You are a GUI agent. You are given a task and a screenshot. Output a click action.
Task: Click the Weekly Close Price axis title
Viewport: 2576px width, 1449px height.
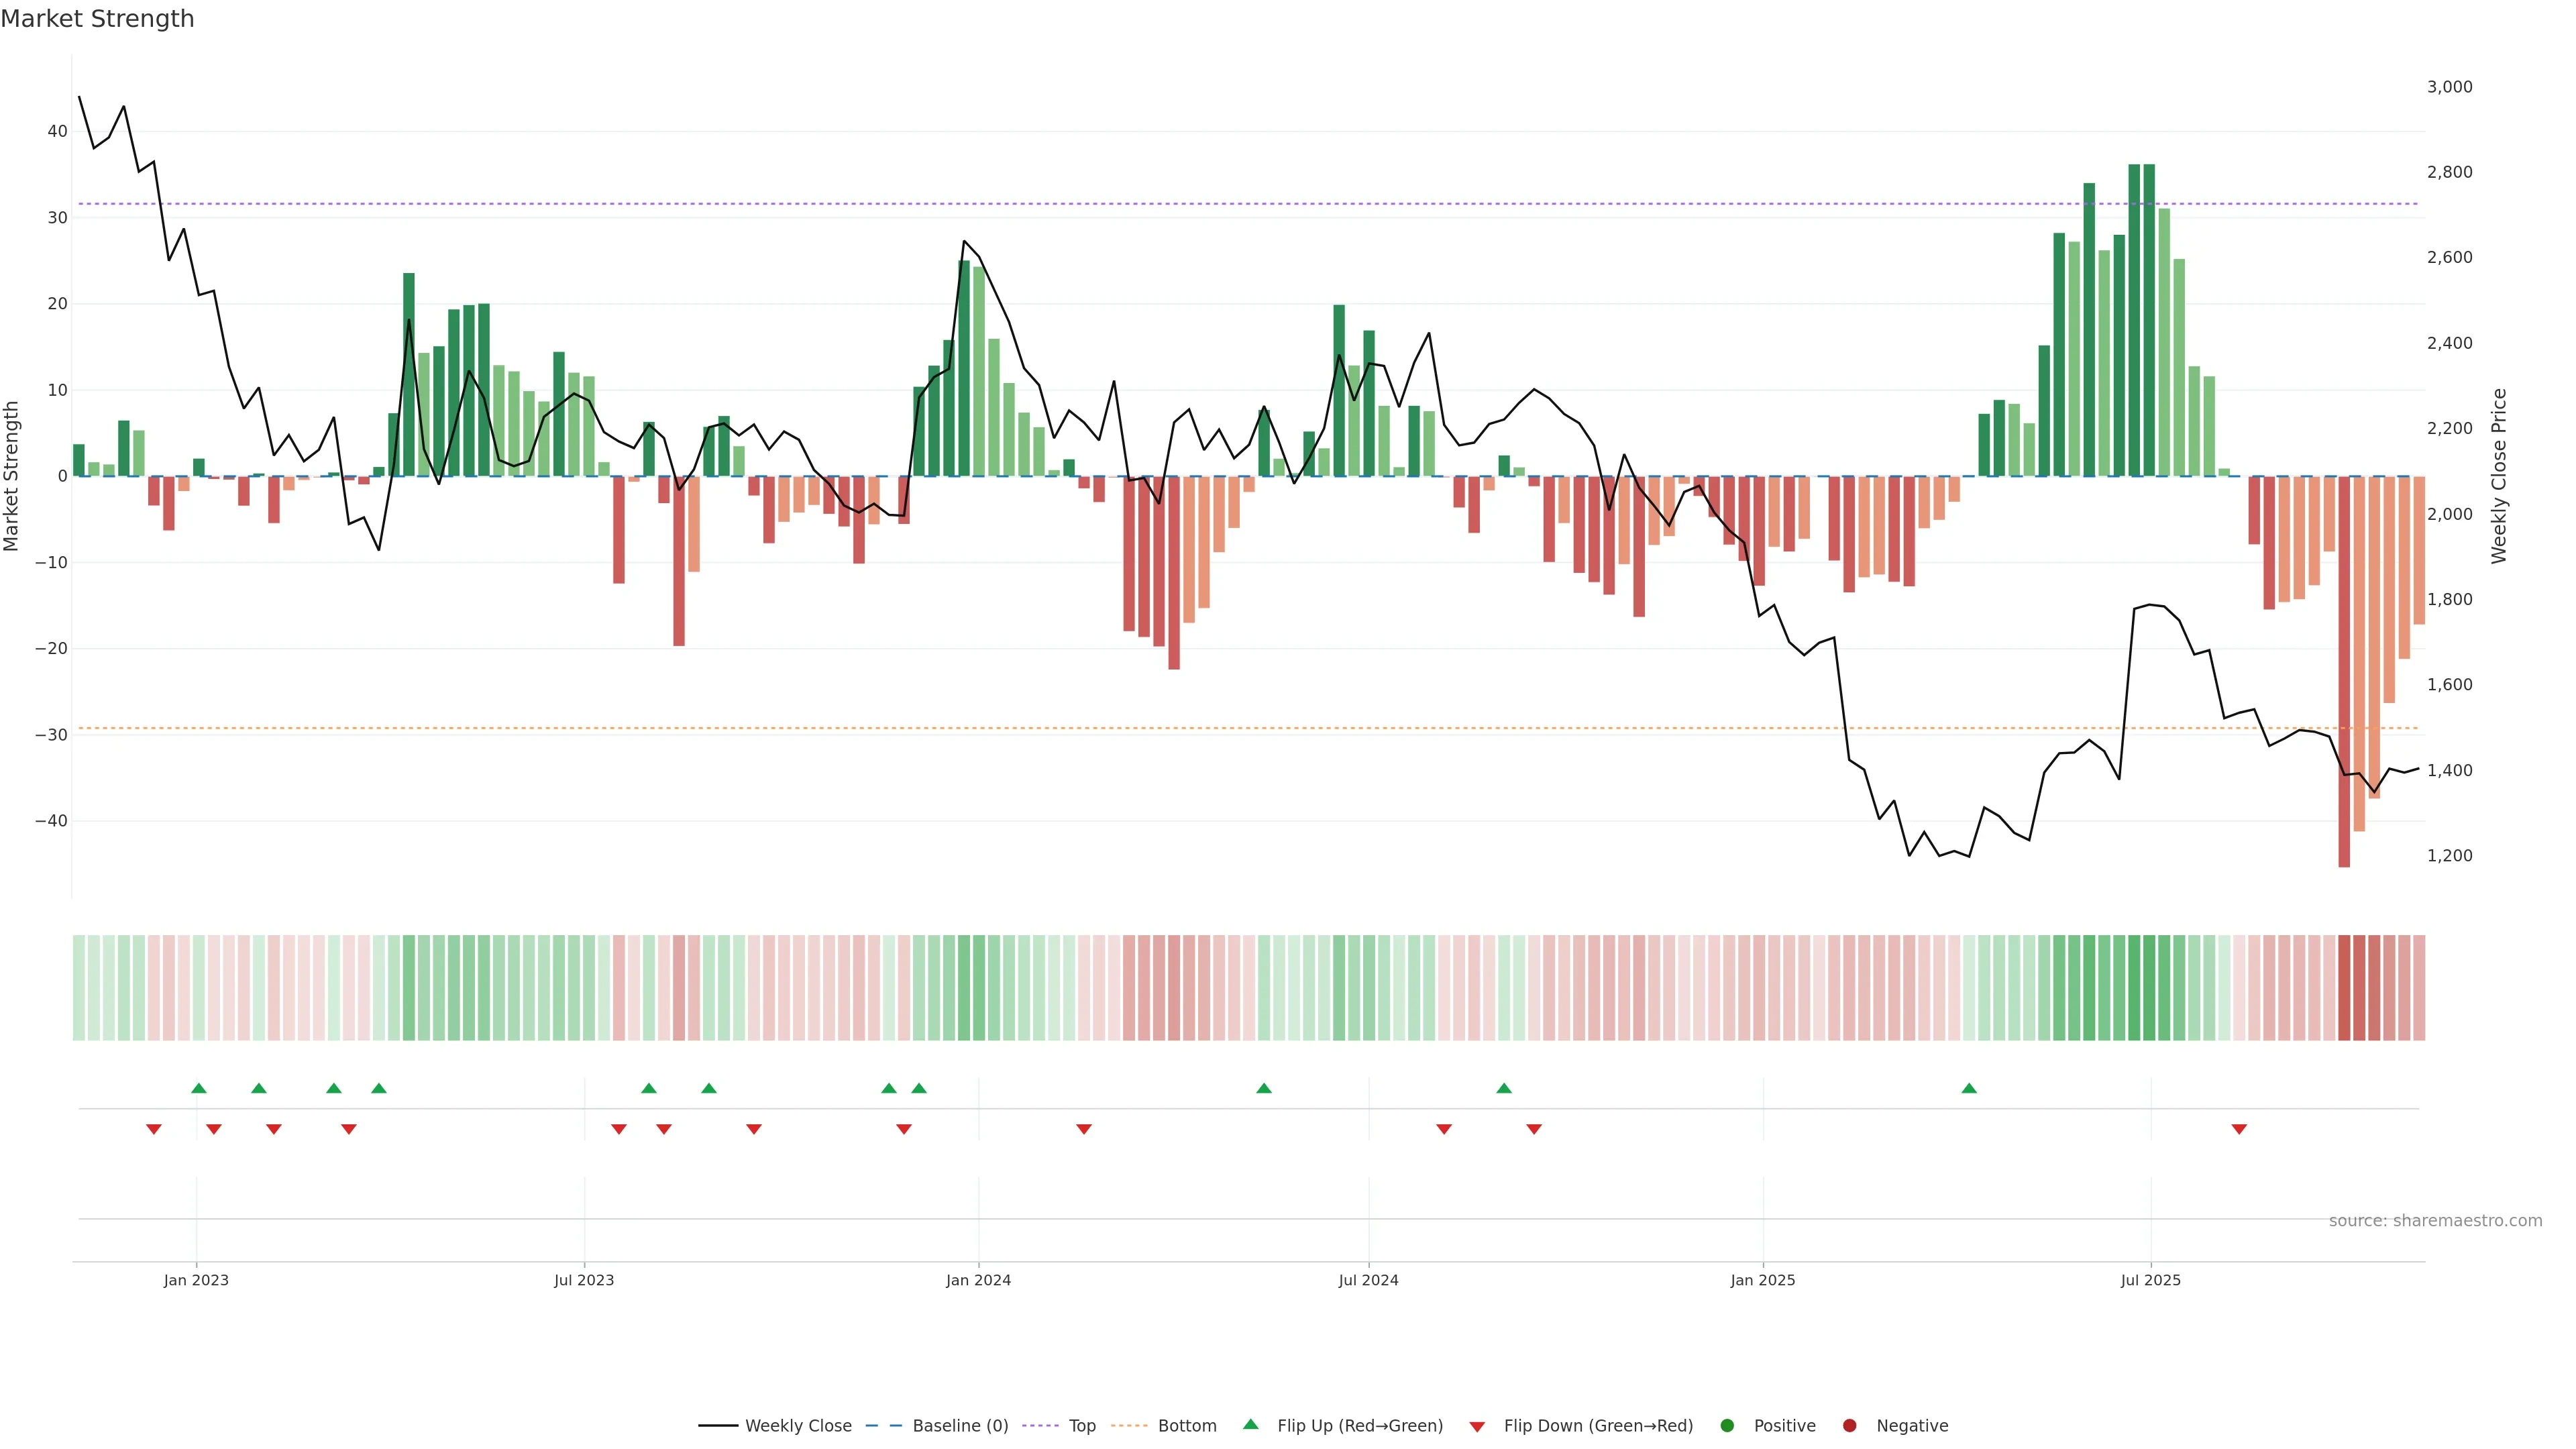(2499, 476)
